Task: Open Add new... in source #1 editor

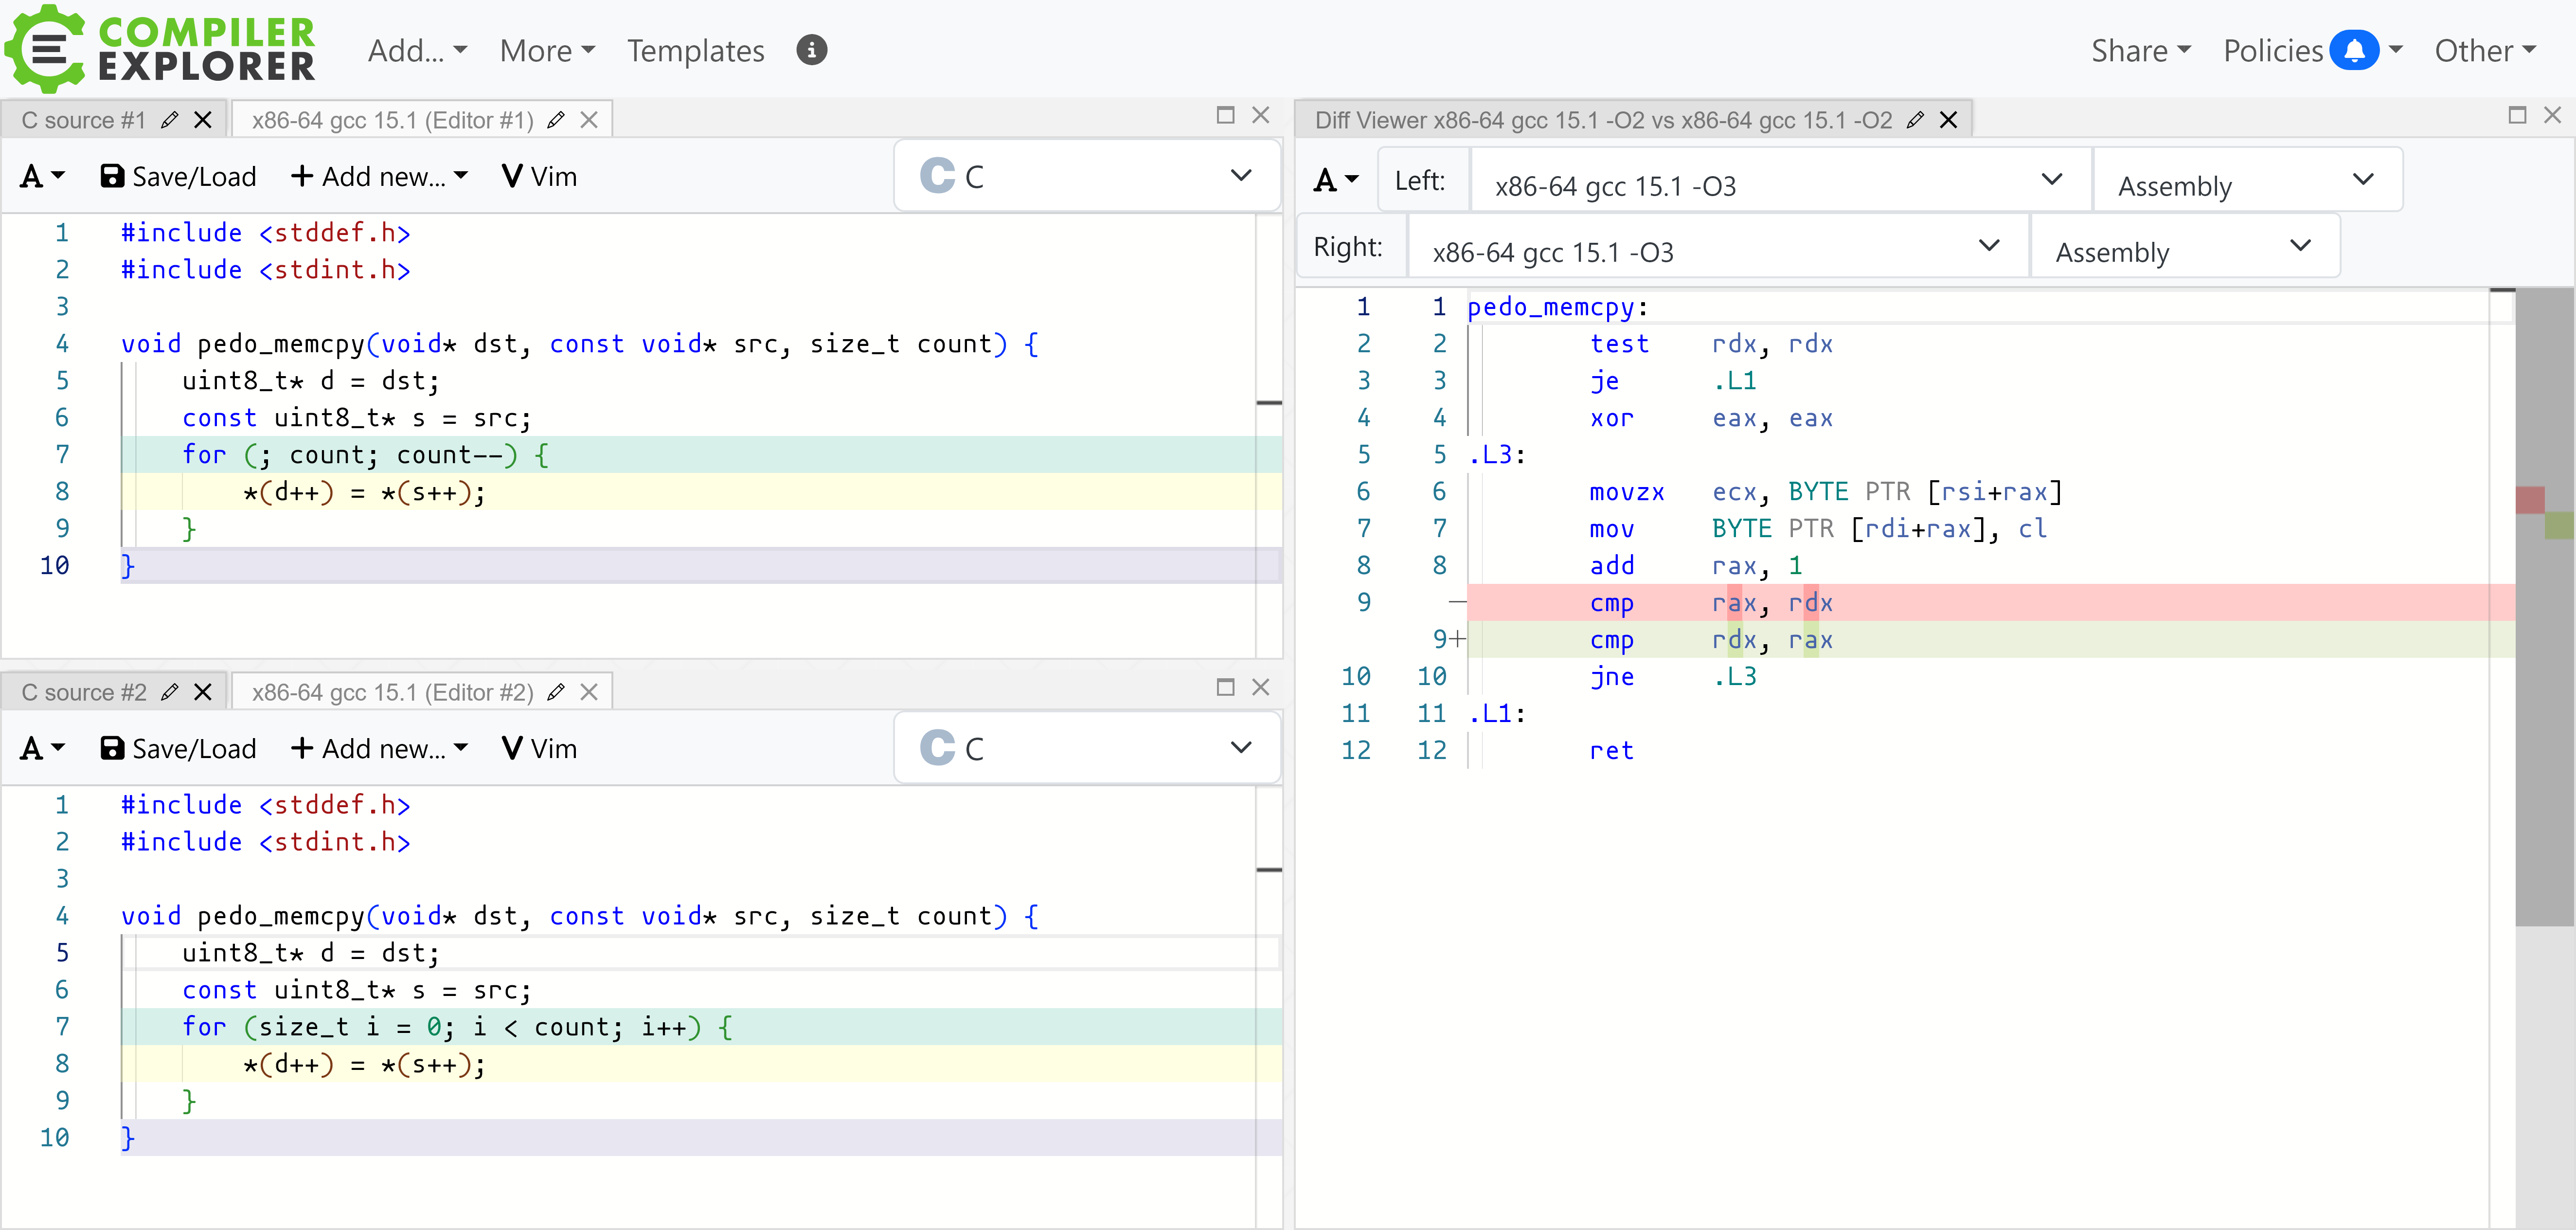Action: 379,177
